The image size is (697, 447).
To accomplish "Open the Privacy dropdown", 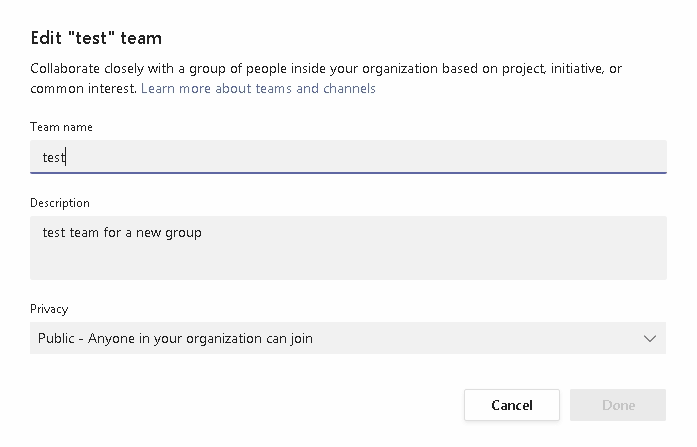I will click(x=348, y=338).
